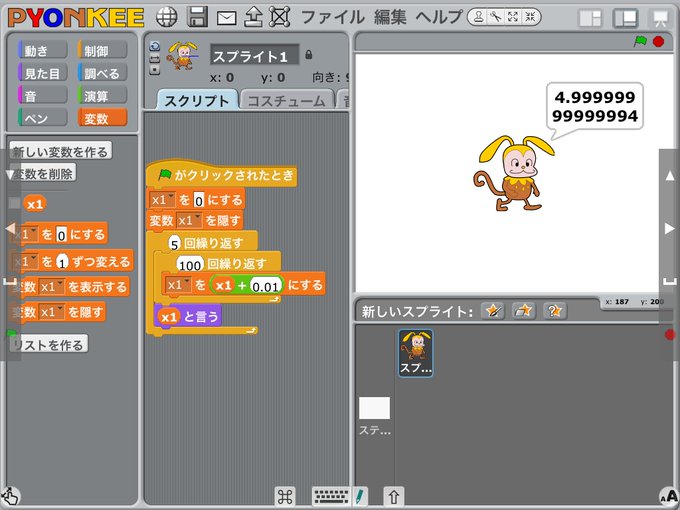Open x1 dropdown in script's にする block
680x510 pixels.
[x=162, y=199]
